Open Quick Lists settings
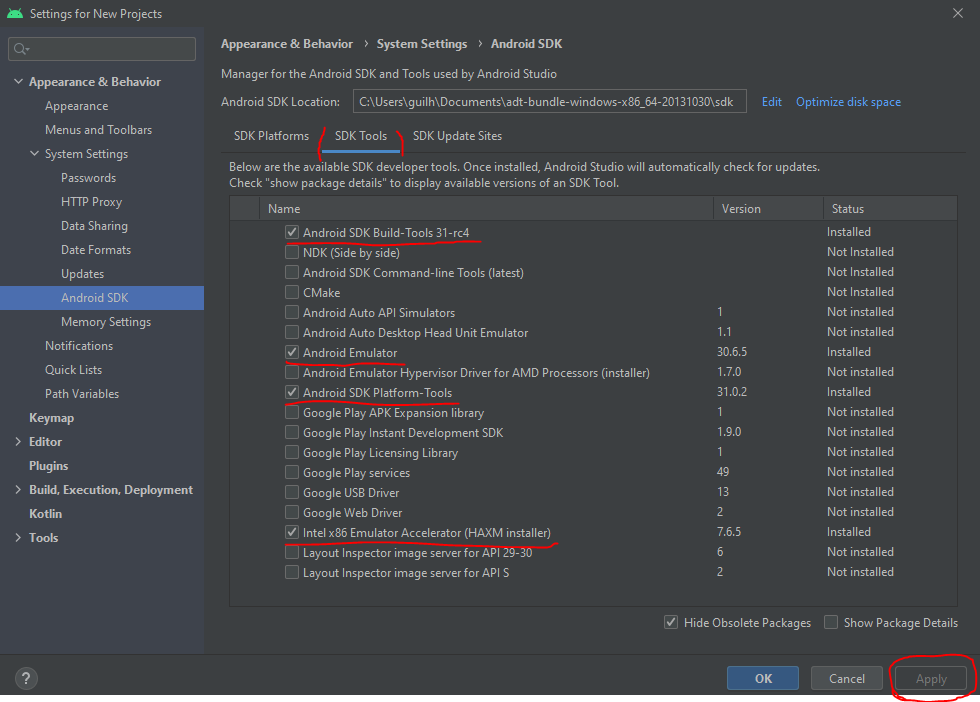The height and width of the screenshot is (702, 980). click(73, 370)
